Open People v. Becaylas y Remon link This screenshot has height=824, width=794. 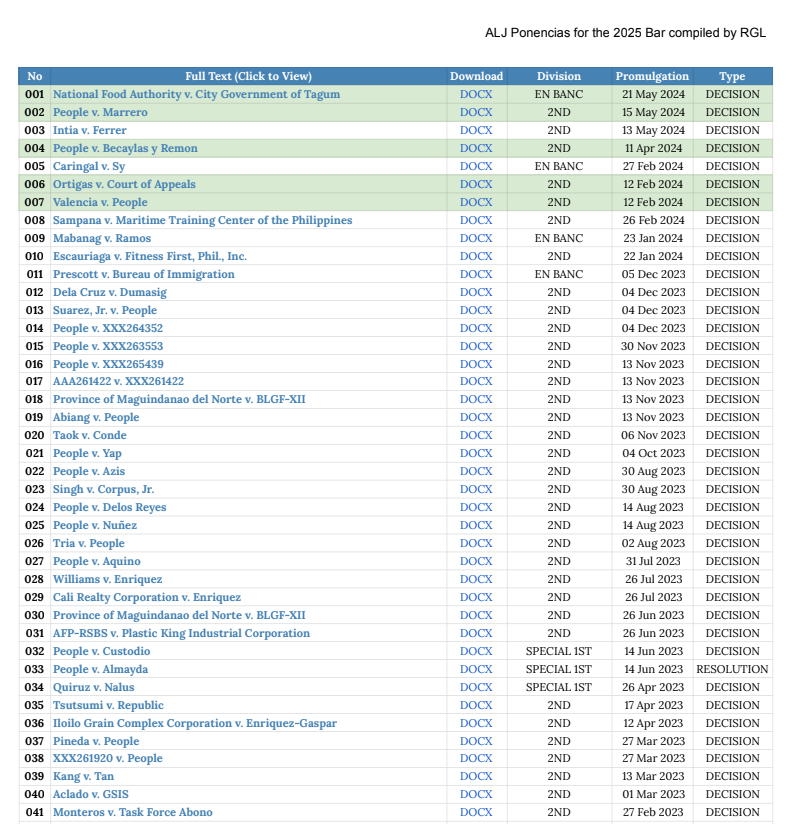[125, 148]
